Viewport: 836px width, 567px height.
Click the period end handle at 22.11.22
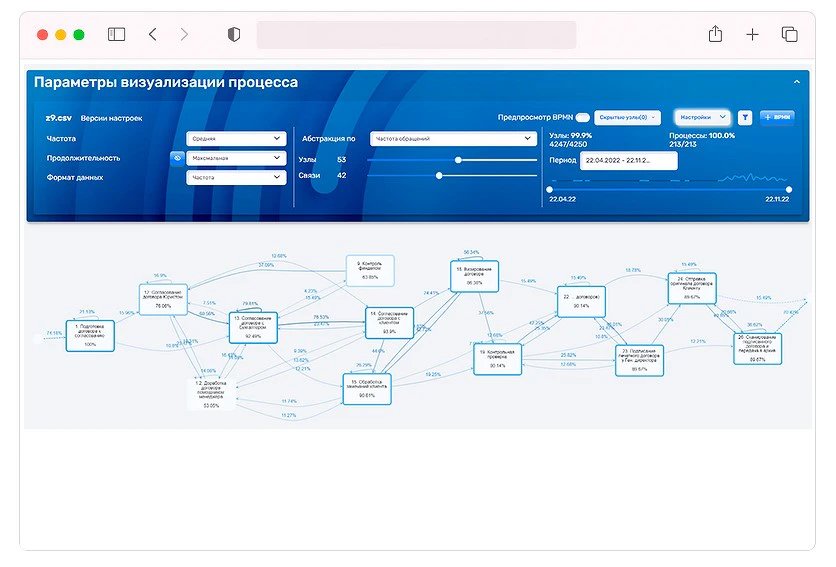click(x=789, y=189)
